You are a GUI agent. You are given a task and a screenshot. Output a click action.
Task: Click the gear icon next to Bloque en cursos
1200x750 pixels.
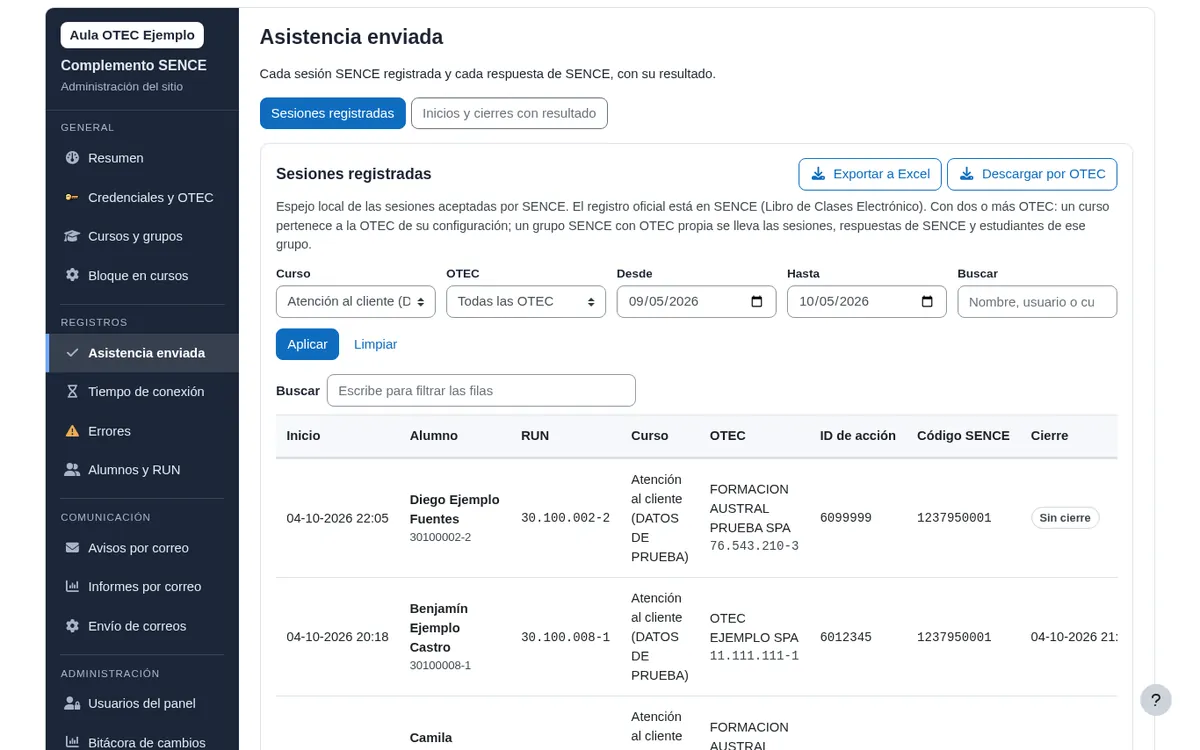pos(72,275)
